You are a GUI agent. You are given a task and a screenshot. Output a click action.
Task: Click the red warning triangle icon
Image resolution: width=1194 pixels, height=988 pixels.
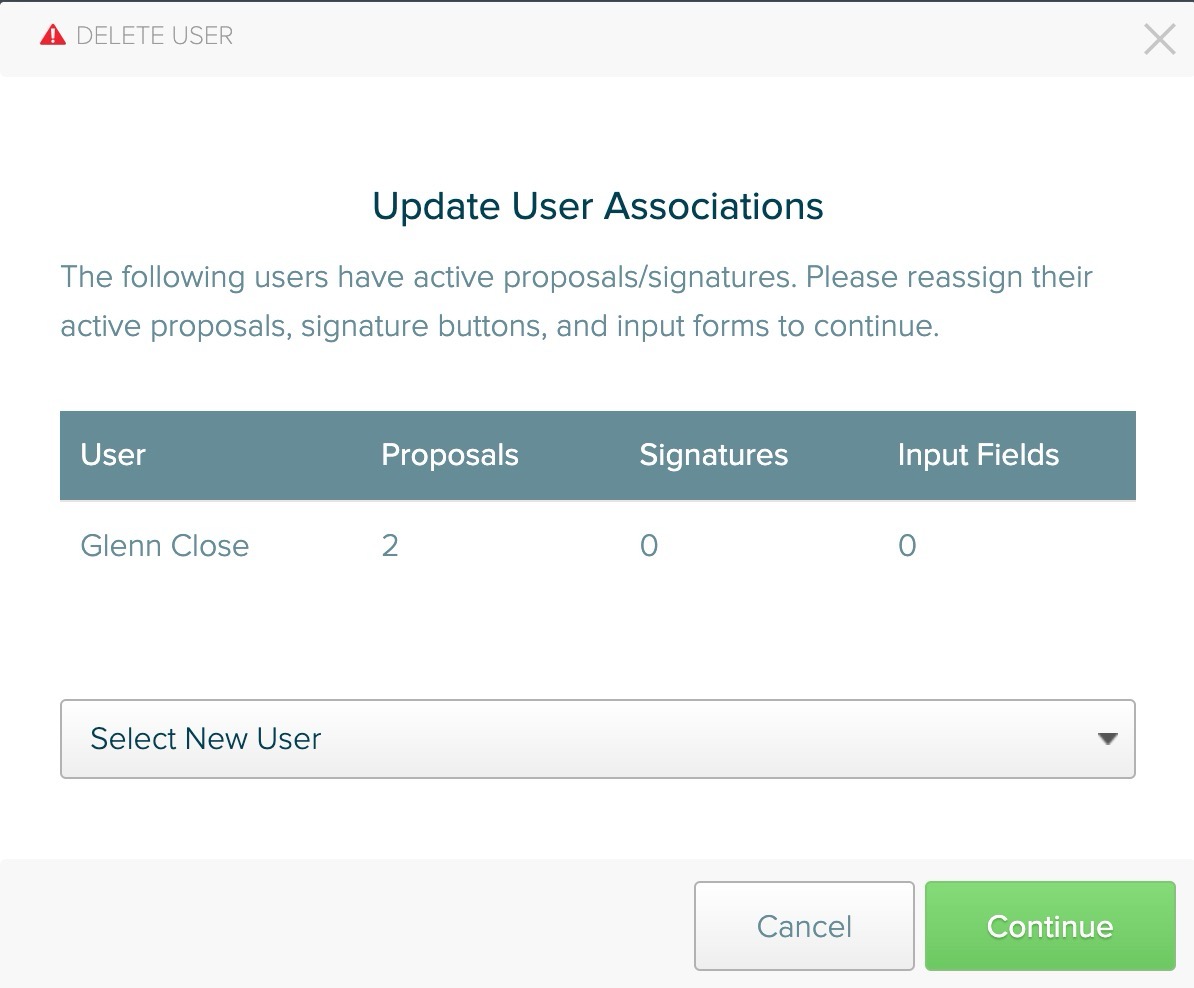53,35
